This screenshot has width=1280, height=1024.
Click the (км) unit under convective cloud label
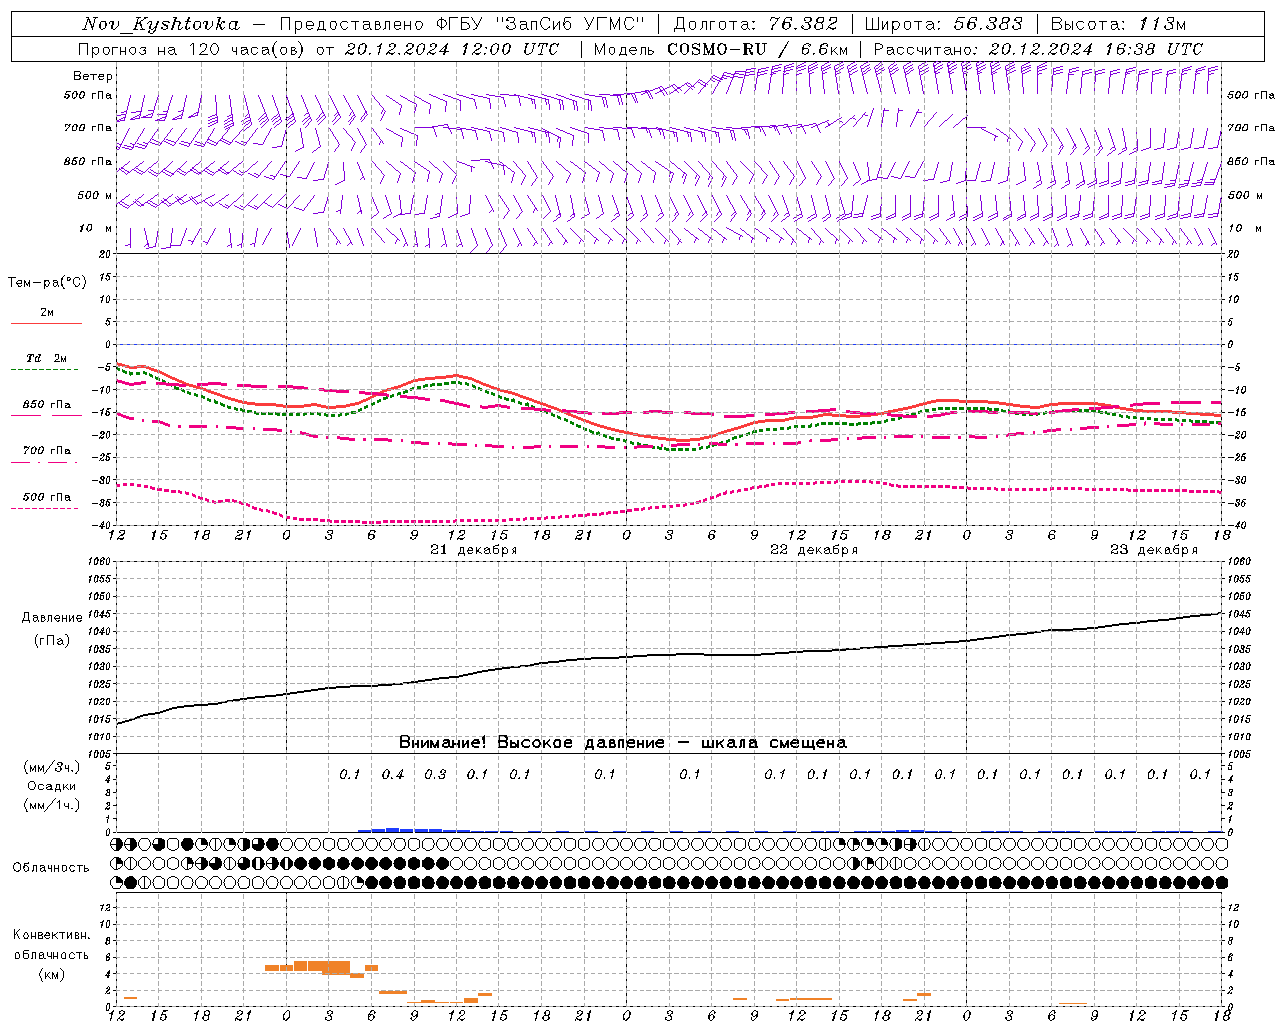tap(51, 974)
